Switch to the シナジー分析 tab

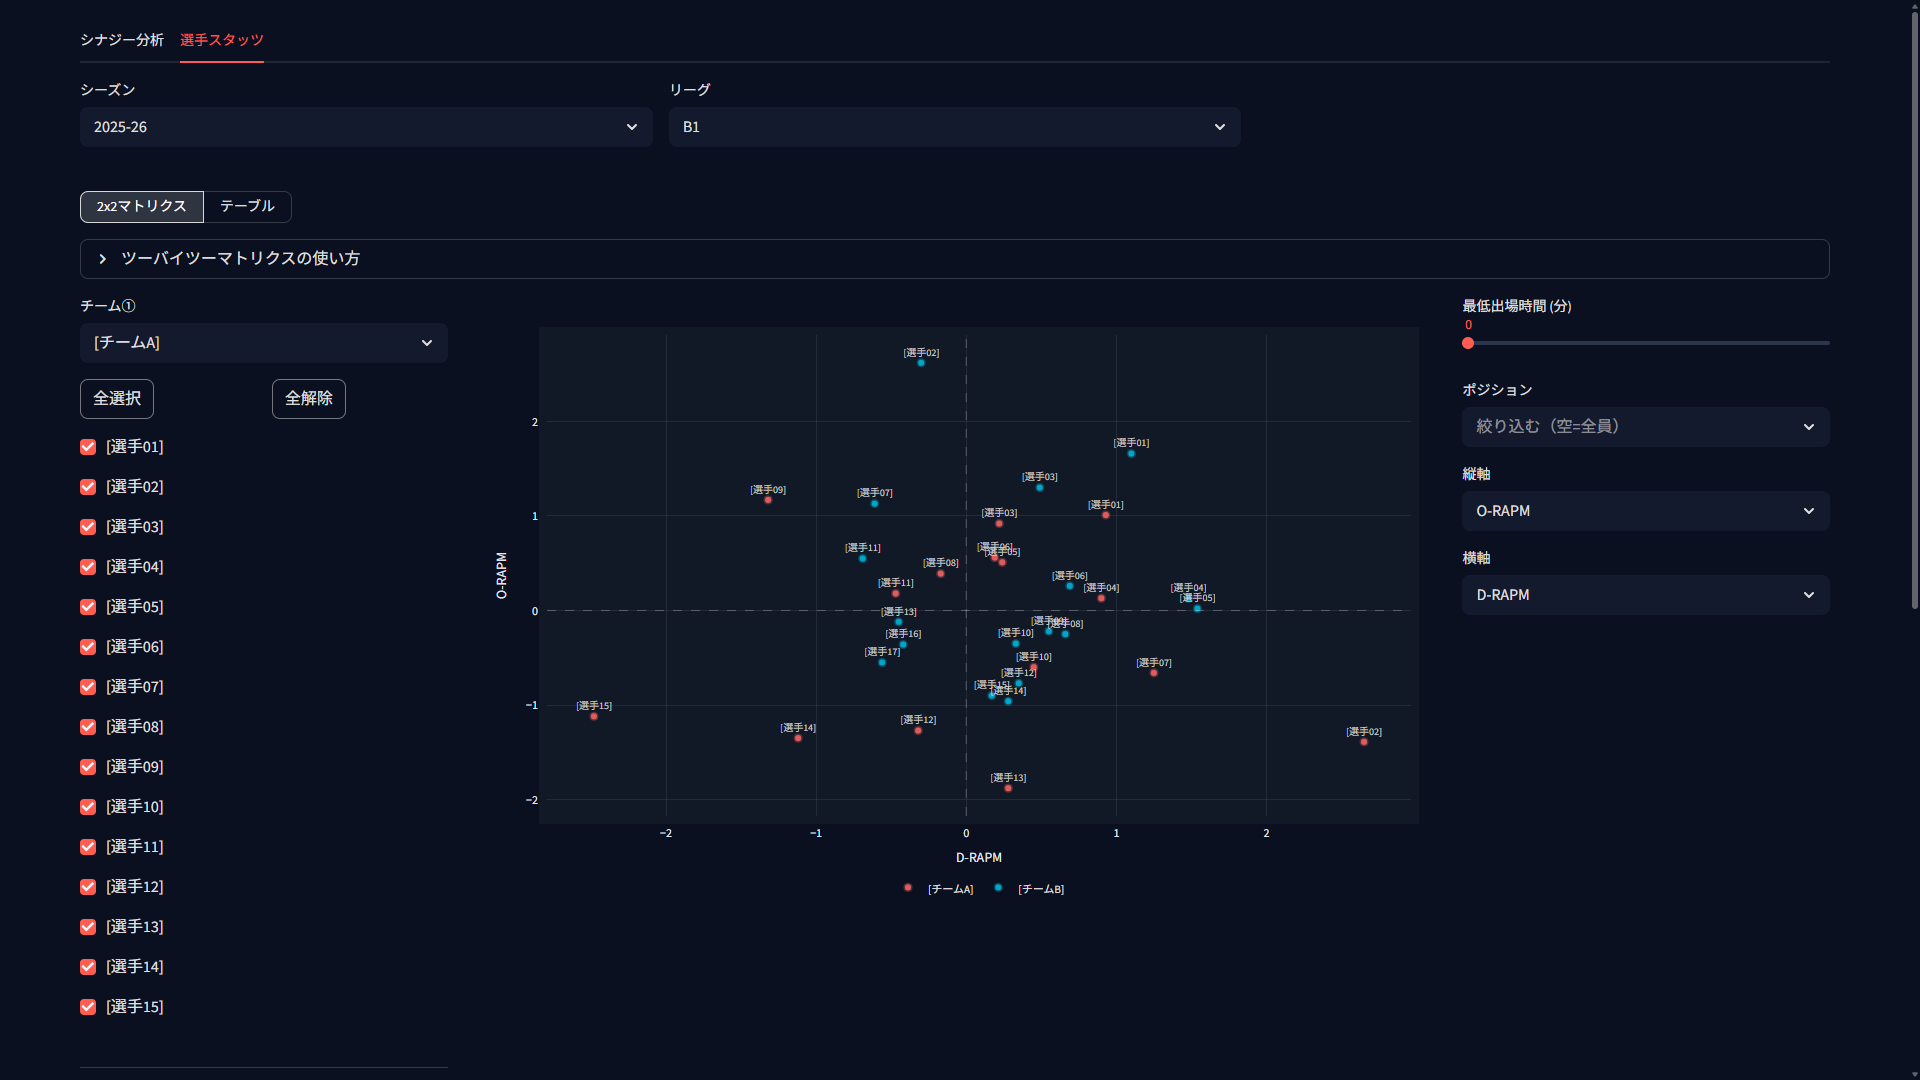point(122,40)
